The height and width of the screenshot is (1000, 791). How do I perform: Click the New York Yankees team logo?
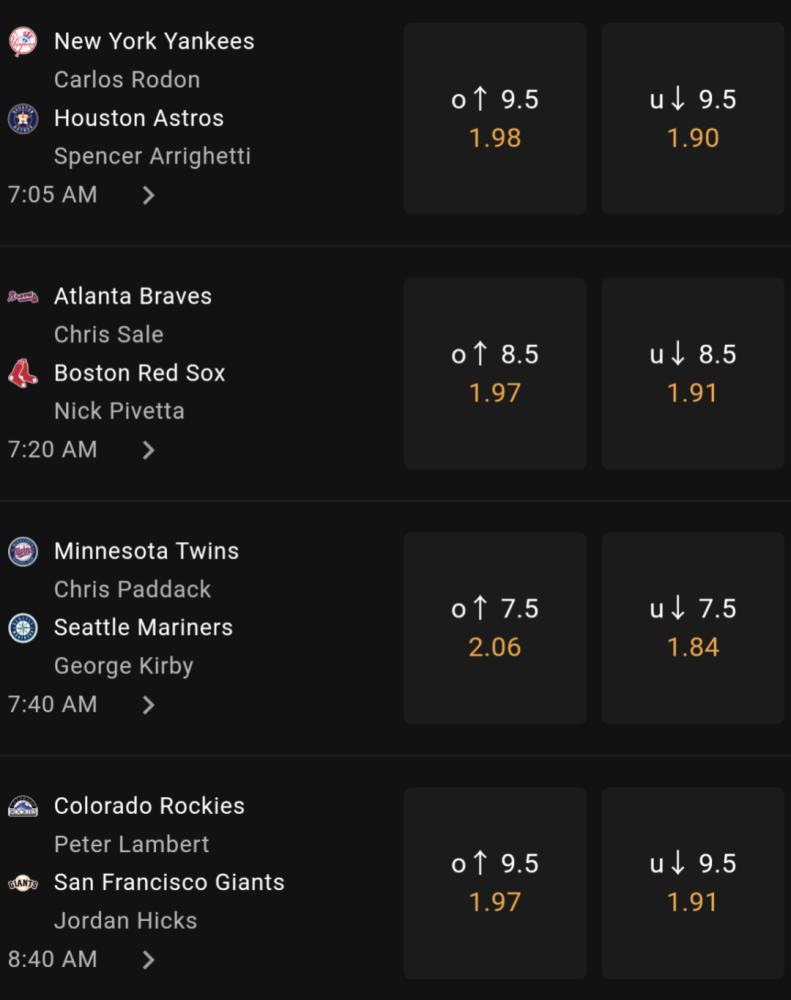22,42
